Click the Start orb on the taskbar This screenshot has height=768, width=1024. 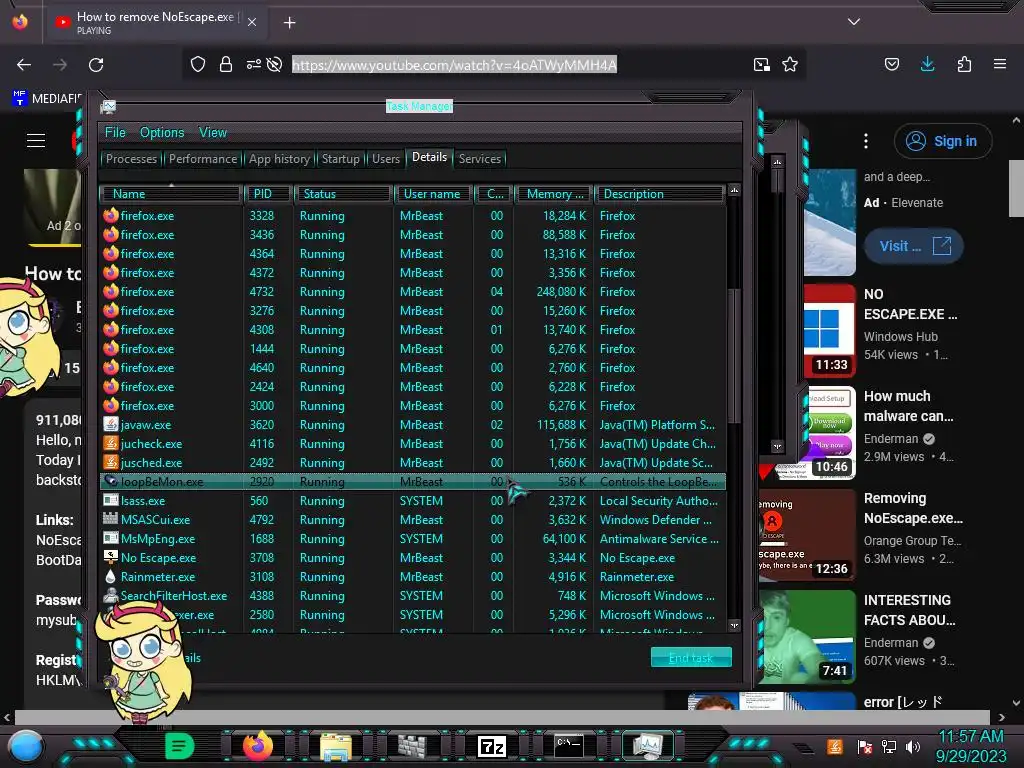pyautogui.click(x=26, y=746)
